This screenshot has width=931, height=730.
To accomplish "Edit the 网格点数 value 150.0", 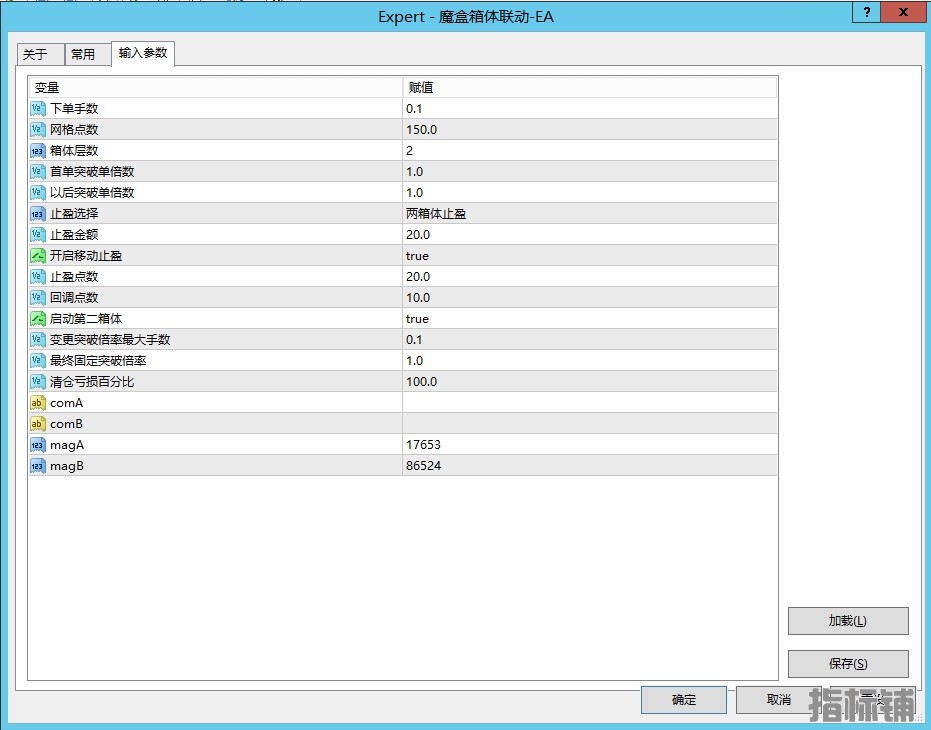I will pos(590,129).
